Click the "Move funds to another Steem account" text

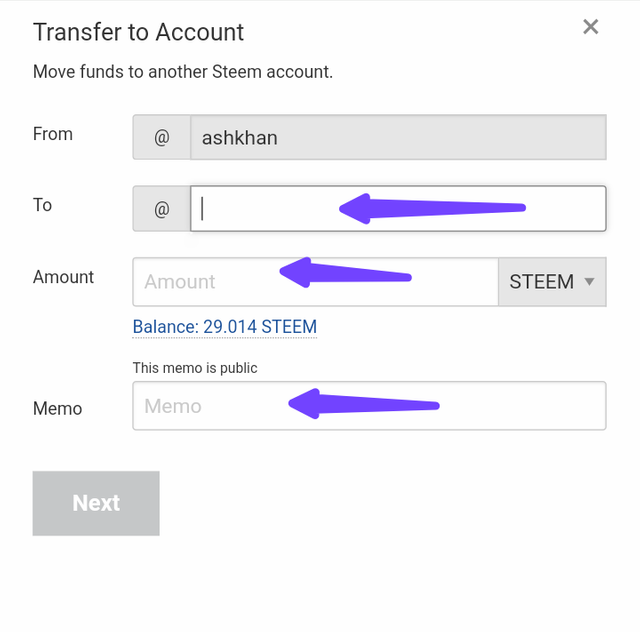pyautogui.click(x=183, y=72)
